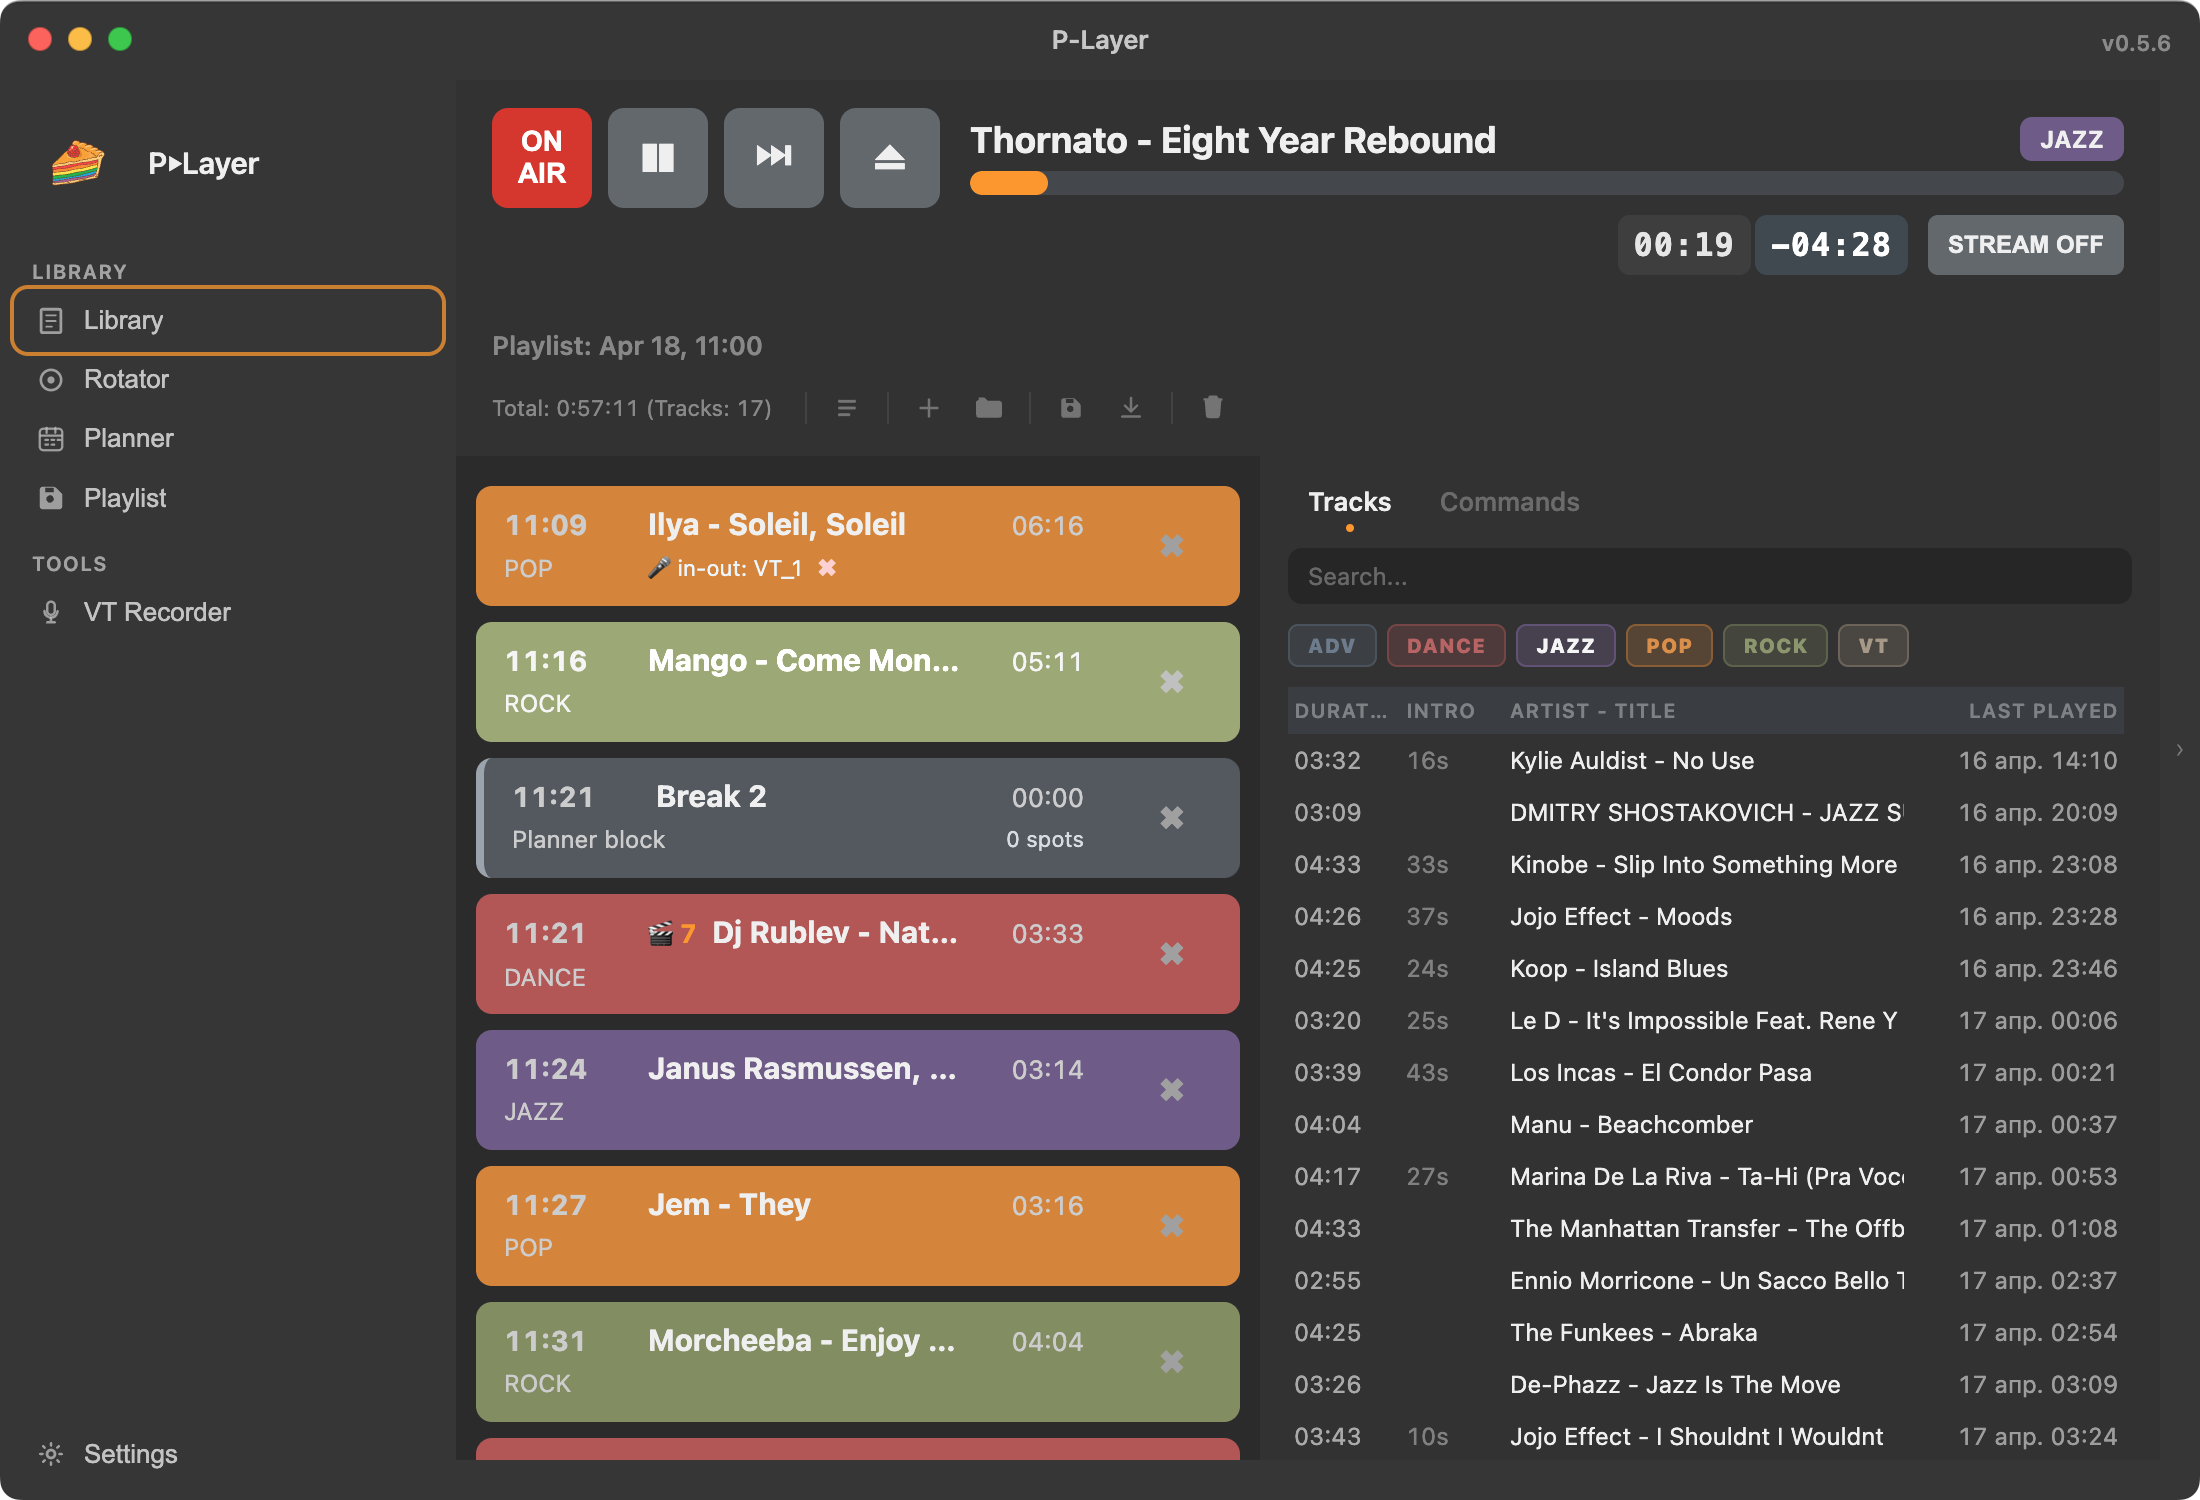Screen dimensions: 2200x1500
Task: Toggle the DANCE category filter
Action: pyautogui.click(x=1445, y=646)
